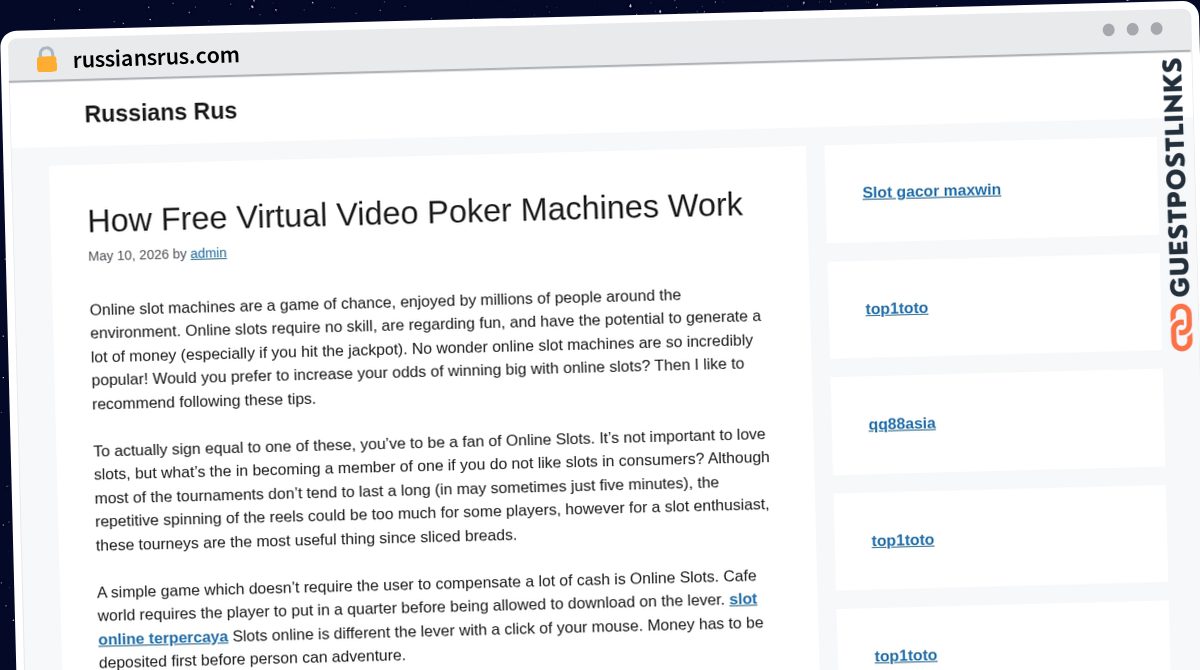Image resolution: width=1200 pixels, height=670 pixels.
Task: Click the paragraph starting A simple game
Action: [x=430, y=618]
